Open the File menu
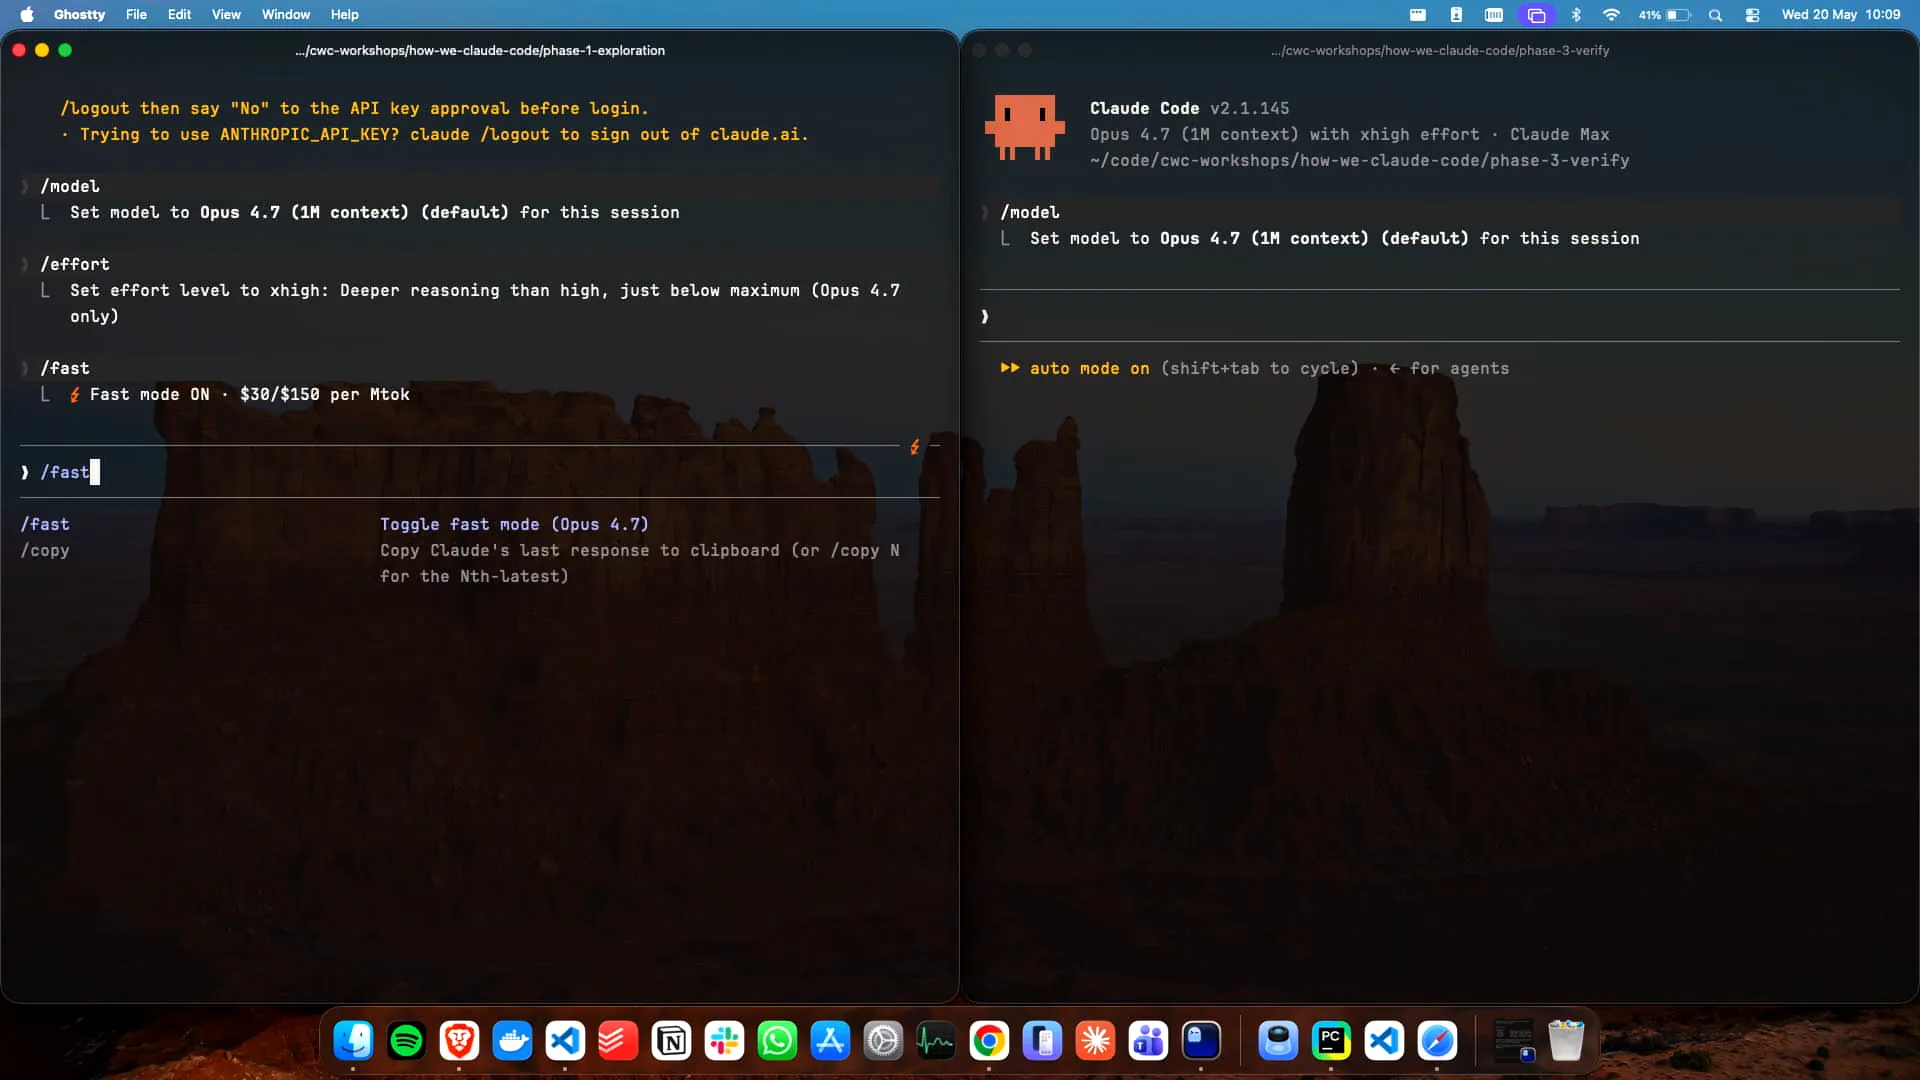 (136, 14)
